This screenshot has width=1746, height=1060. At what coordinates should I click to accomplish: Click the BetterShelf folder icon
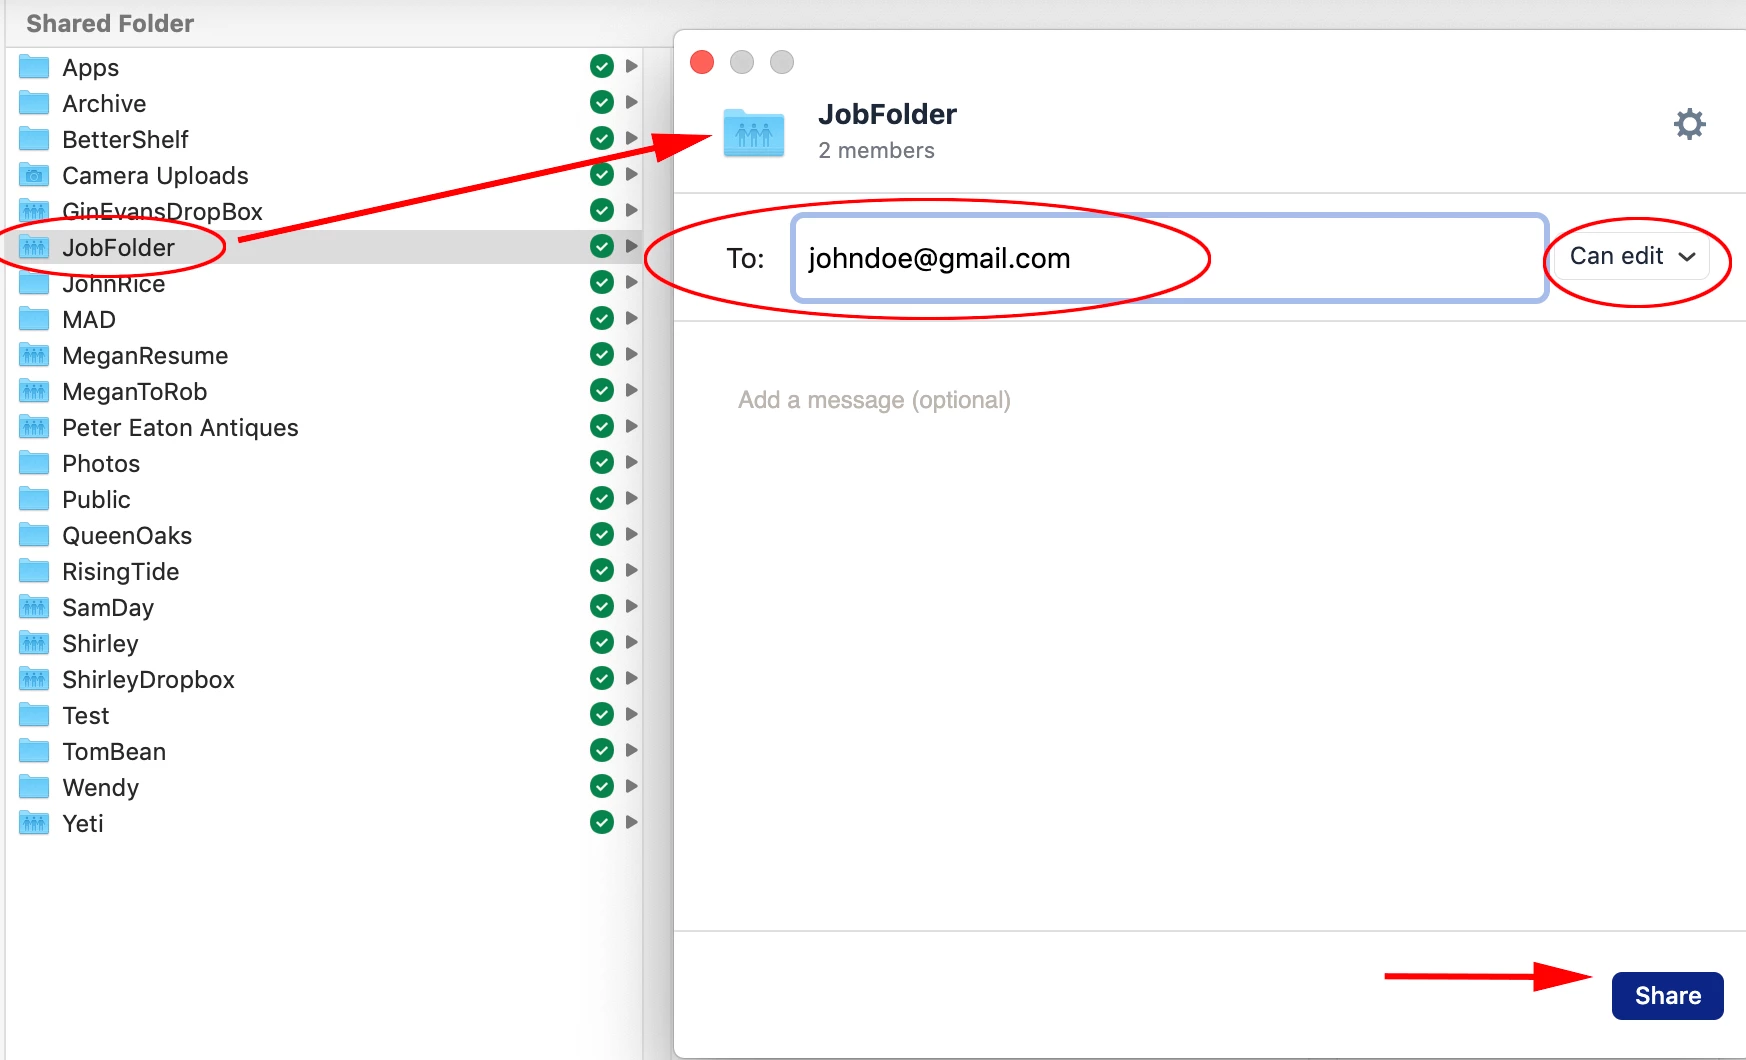34,139
